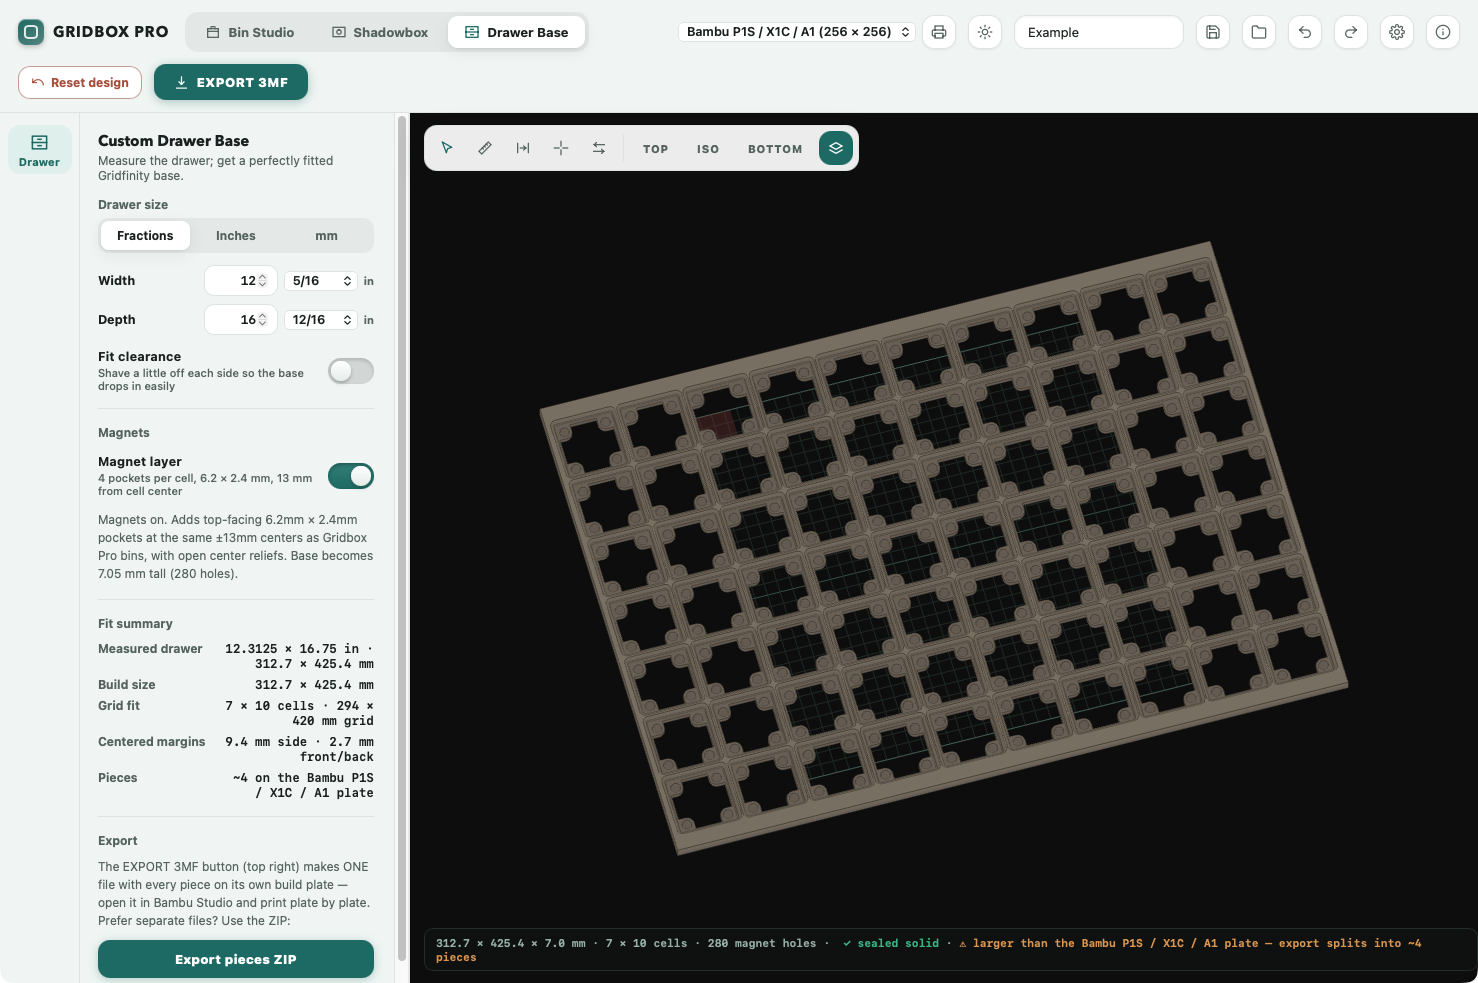Click Build size '312.7 × 425.4 mm' value

[314, 685]
